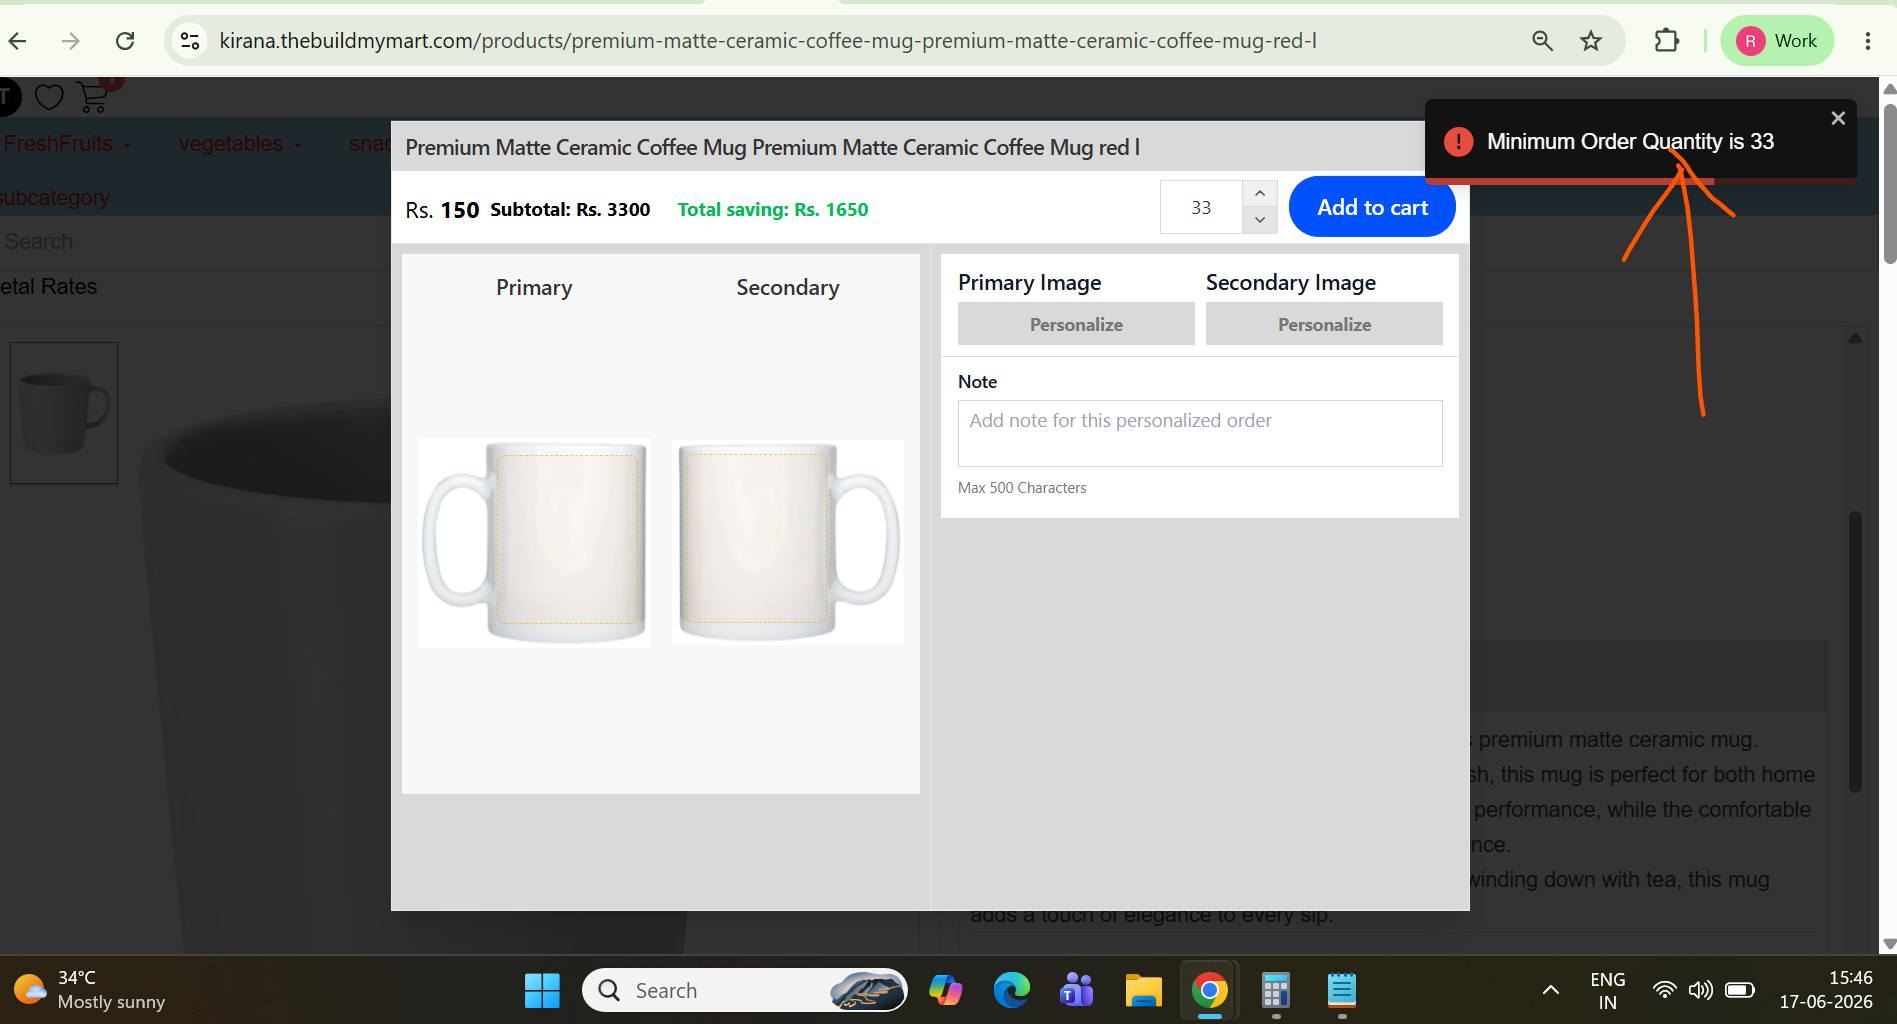This screenshot has width=1897, height=1024.
Task: Click the "Minimum Order Quantity is 33" message
Action: click(1630, 142)
